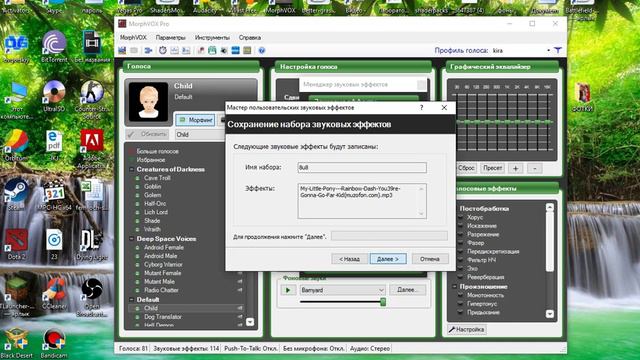Click the first blue icon in MorphVOX toolbar
Screen dimensions: 640x360
pos(122,51)
